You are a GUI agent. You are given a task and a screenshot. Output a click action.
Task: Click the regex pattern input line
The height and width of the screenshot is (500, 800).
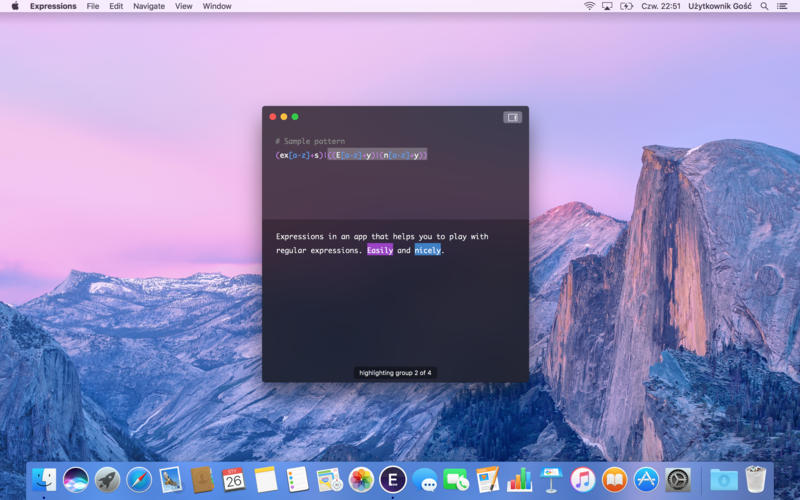351,155
